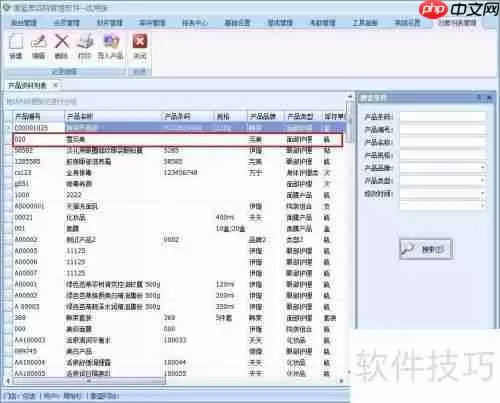Open the 系统设置 ribbon tab
Image resolution: width=500 pixels, height=403 pixels.
(407, 23)
